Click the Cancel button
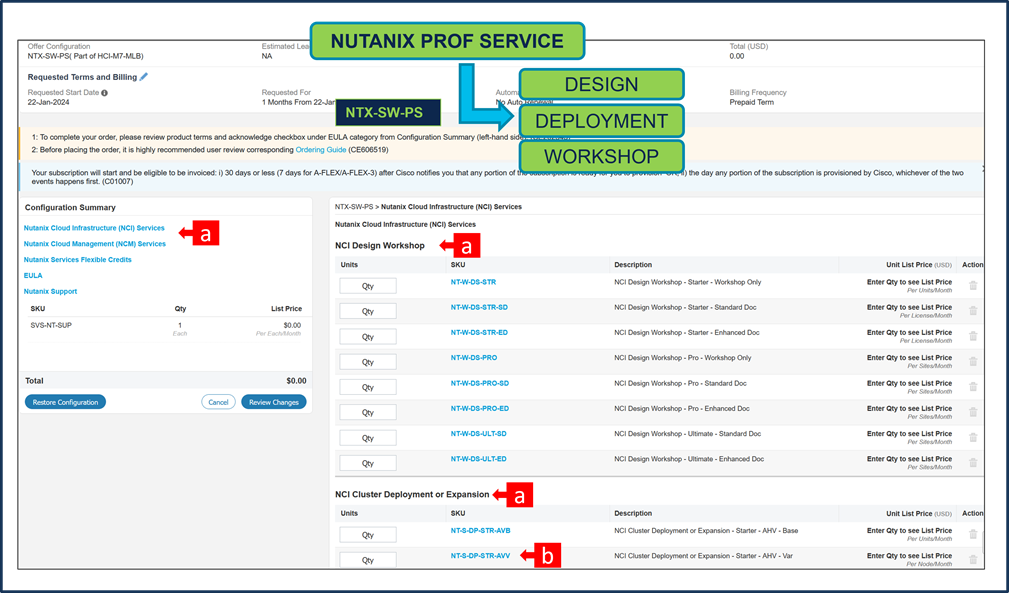The width and height of the screenshot is (1009, 593). coord(218,402)
